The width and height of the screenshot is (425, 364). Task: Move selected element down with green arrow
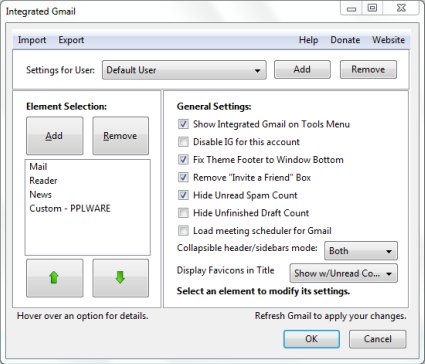[120, 278]
